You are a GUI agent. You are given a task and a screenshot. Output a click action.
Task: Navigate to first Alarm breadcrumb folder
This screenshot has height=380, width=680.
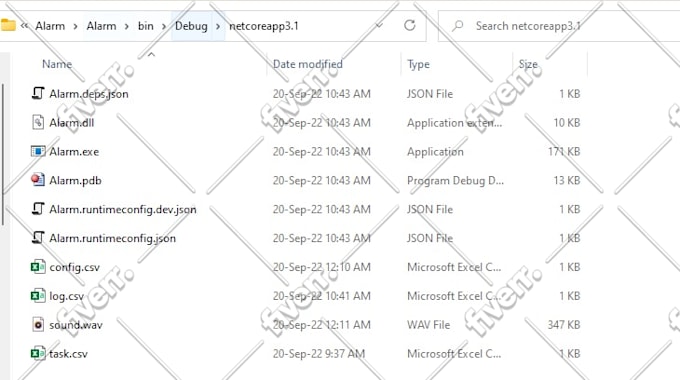point(50,26)
